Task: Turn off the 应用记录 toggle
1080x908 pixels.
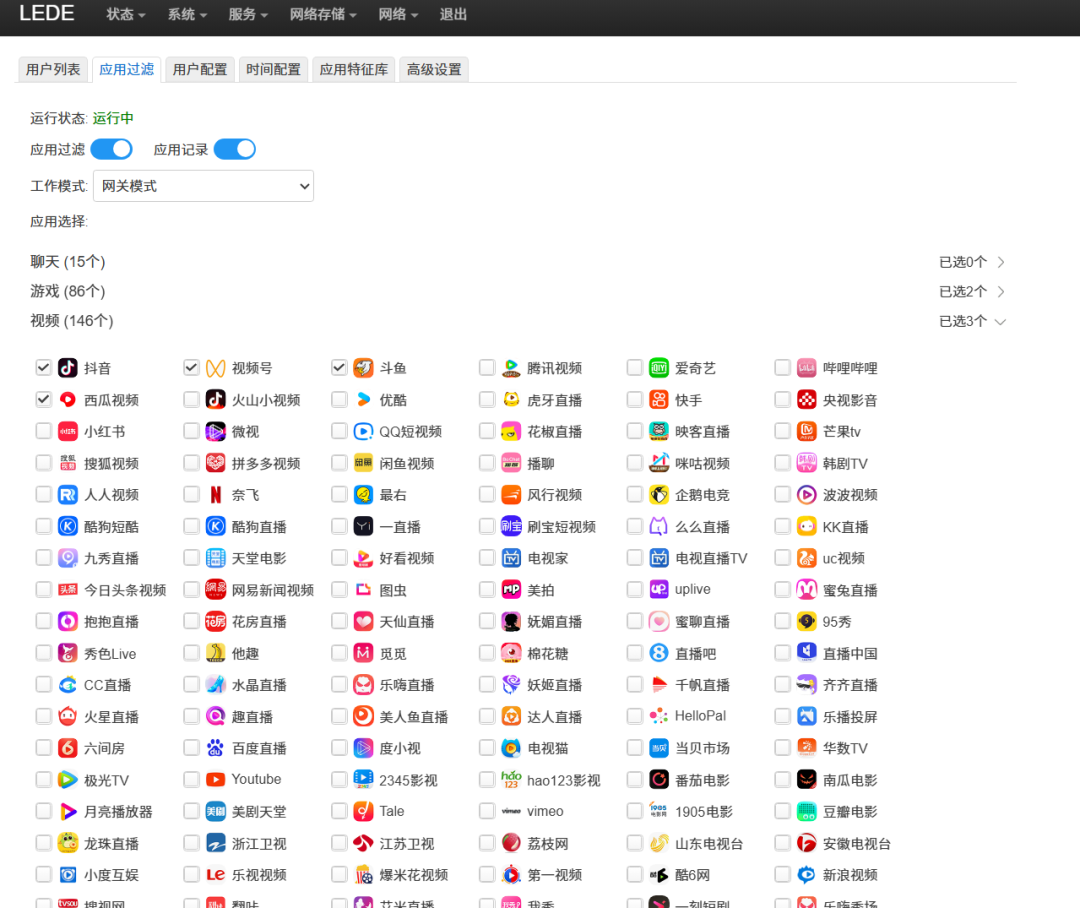Action: pyautogui.click(x=234, y=148)
